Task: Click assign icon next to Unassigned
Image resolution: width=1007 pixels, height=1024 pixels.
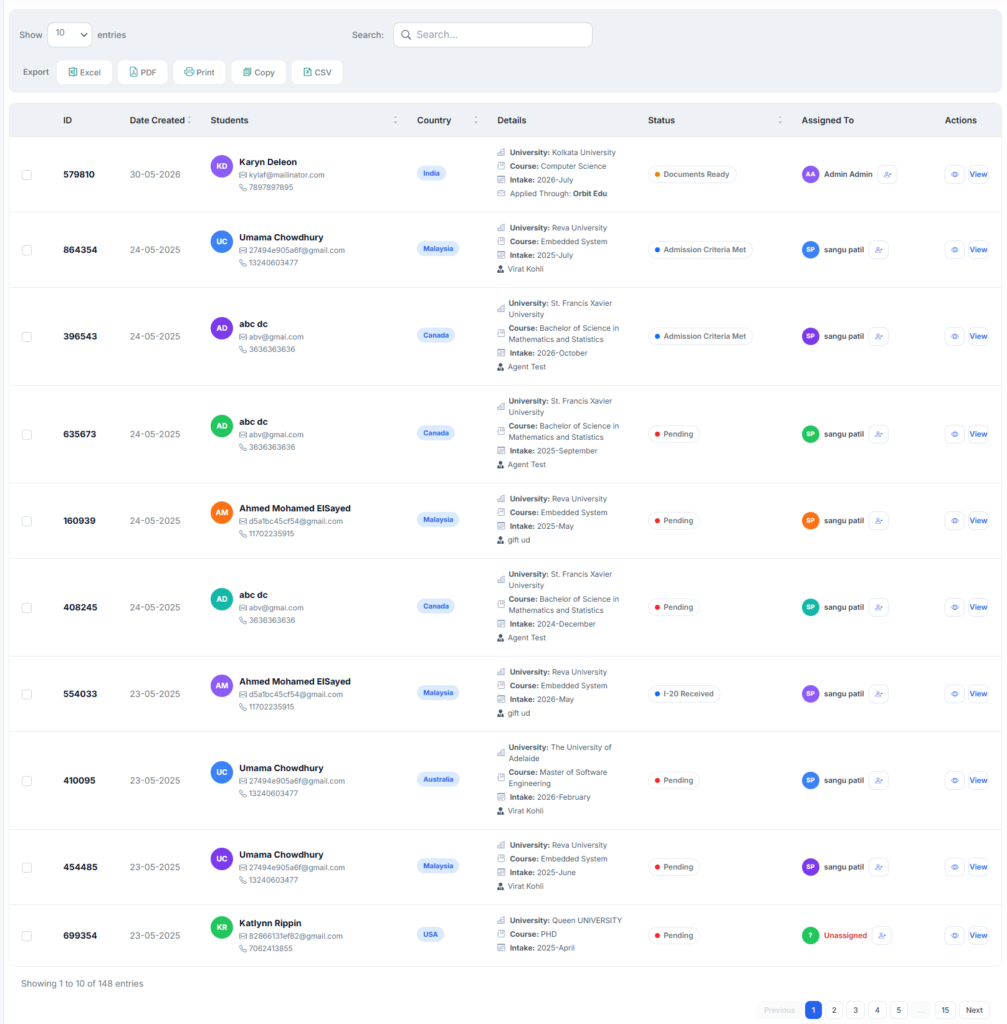Action: click(x=882, y=935)
